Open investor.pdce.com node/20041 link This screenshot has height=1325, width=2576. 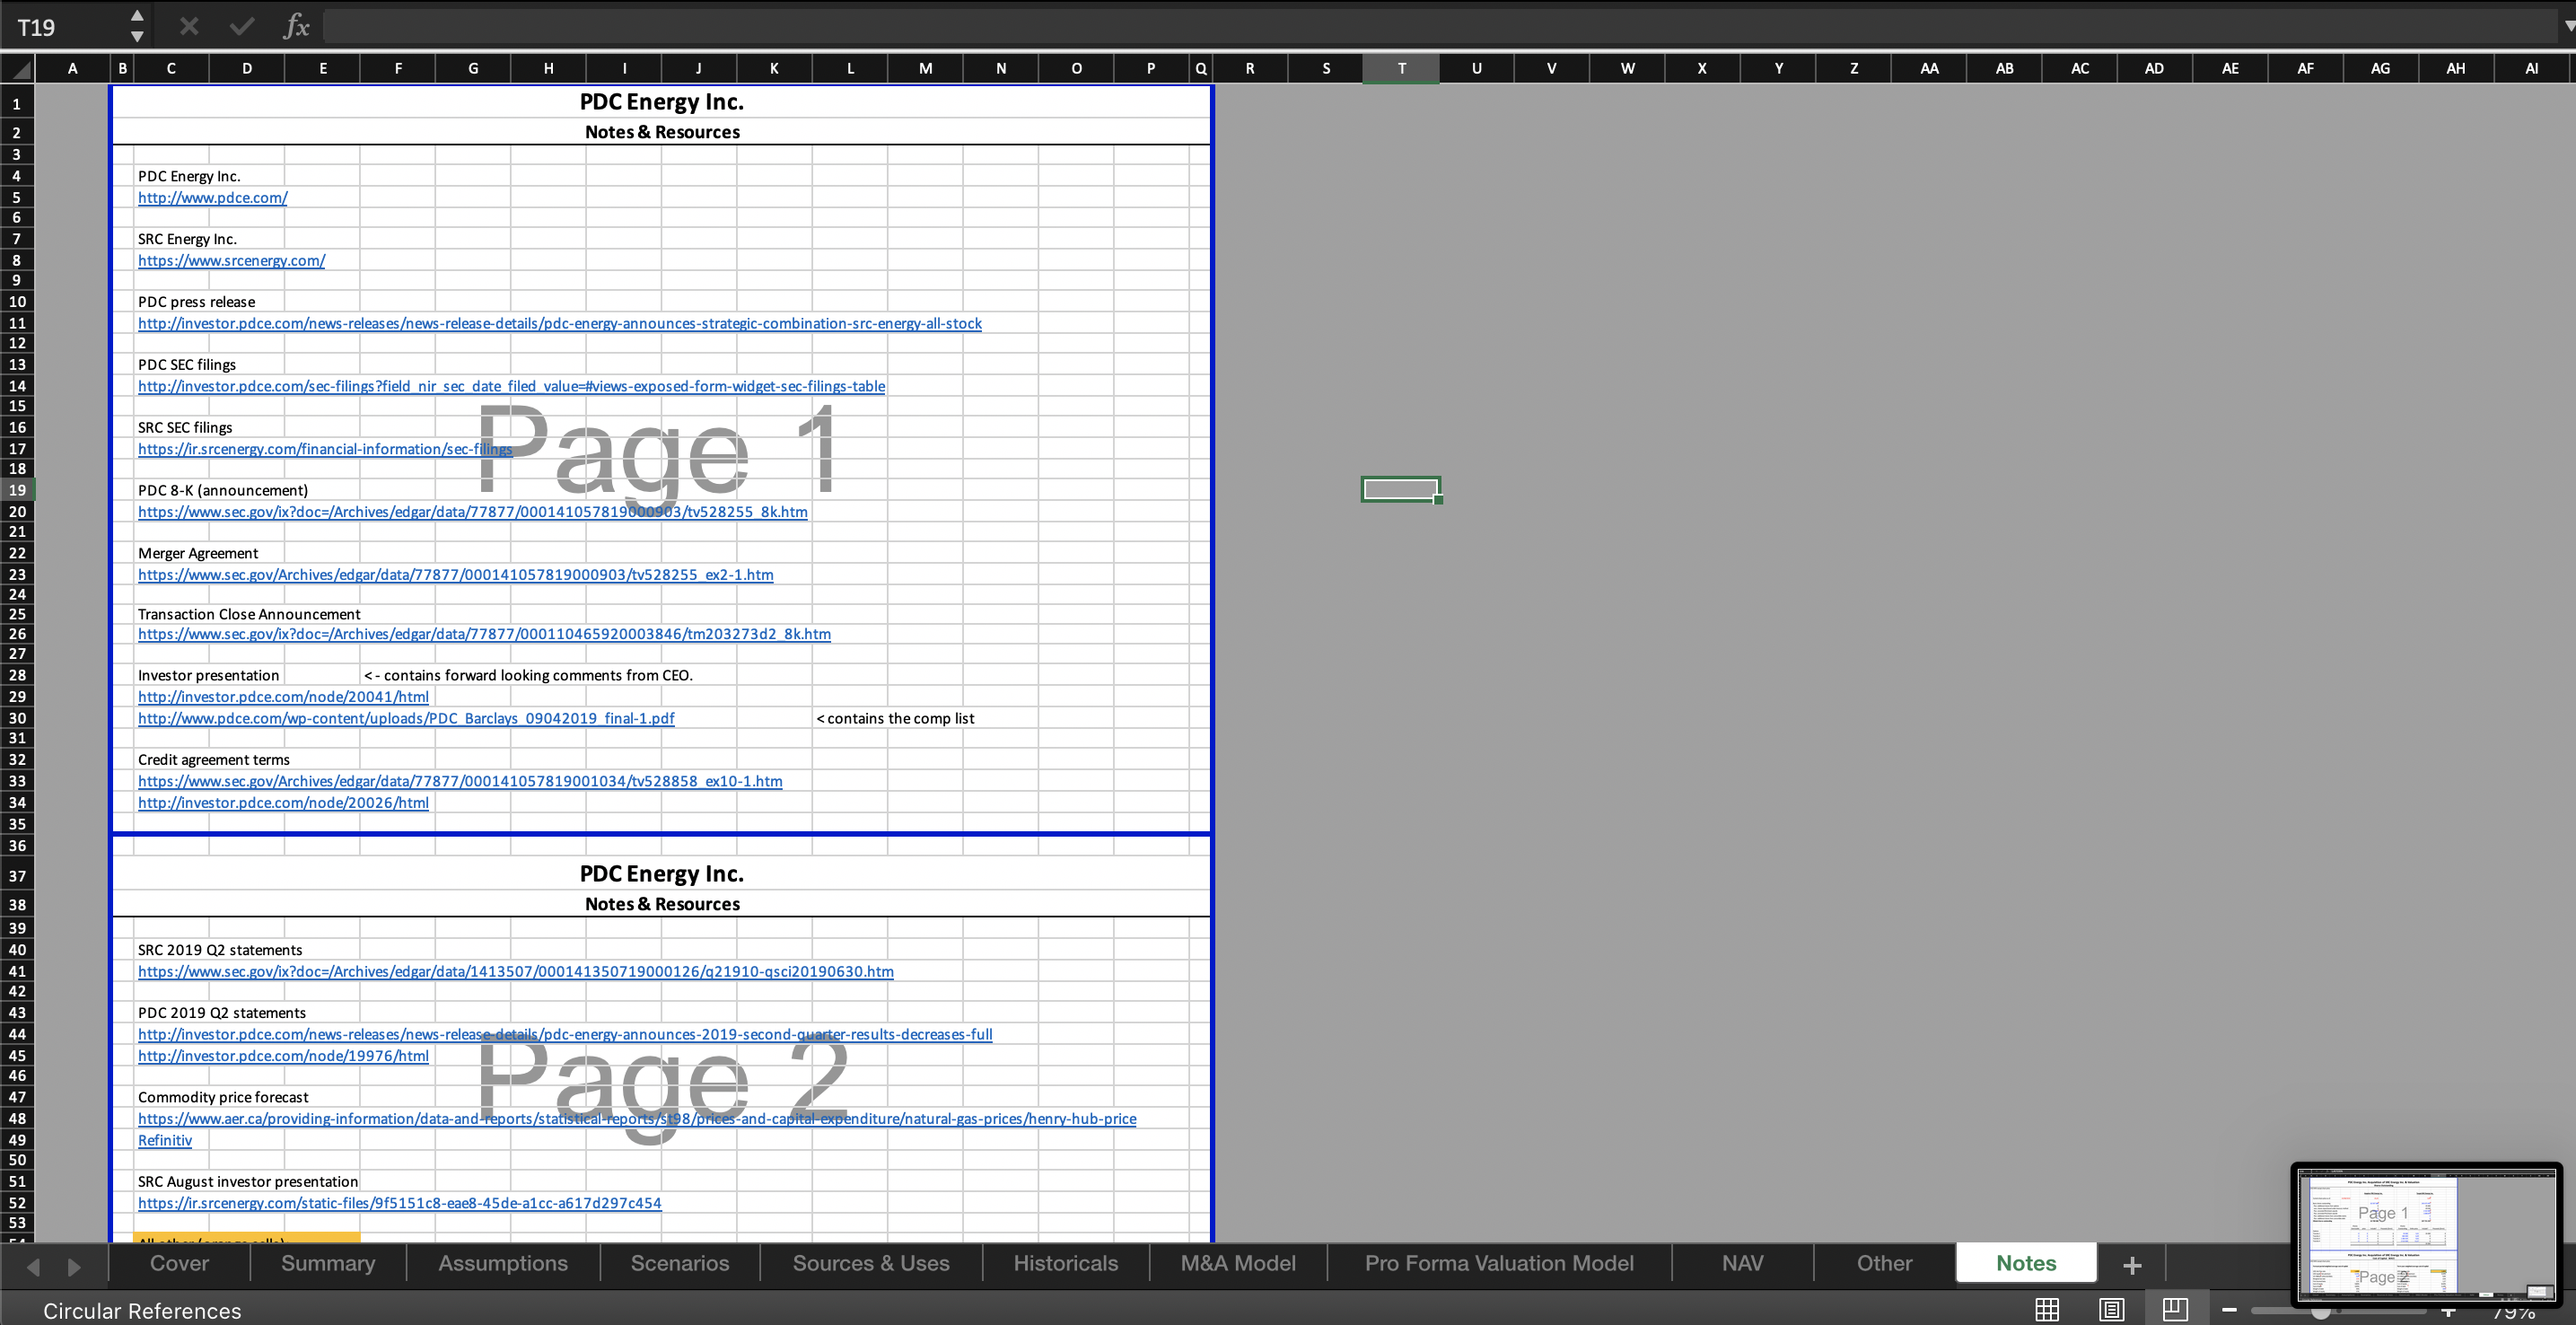pyautogui.click(x=283, y=697)
